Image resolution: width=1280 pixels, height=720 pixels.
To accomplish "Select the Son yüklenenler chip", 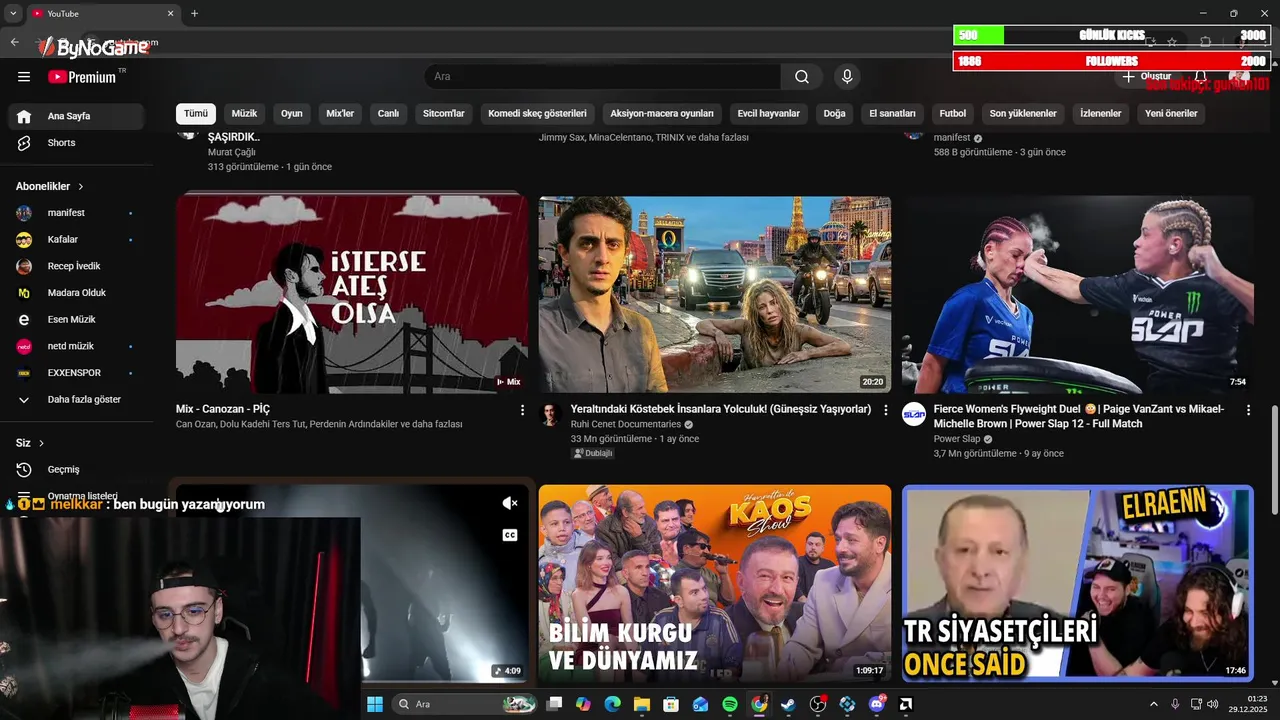I will click(x=1023, y=114).
